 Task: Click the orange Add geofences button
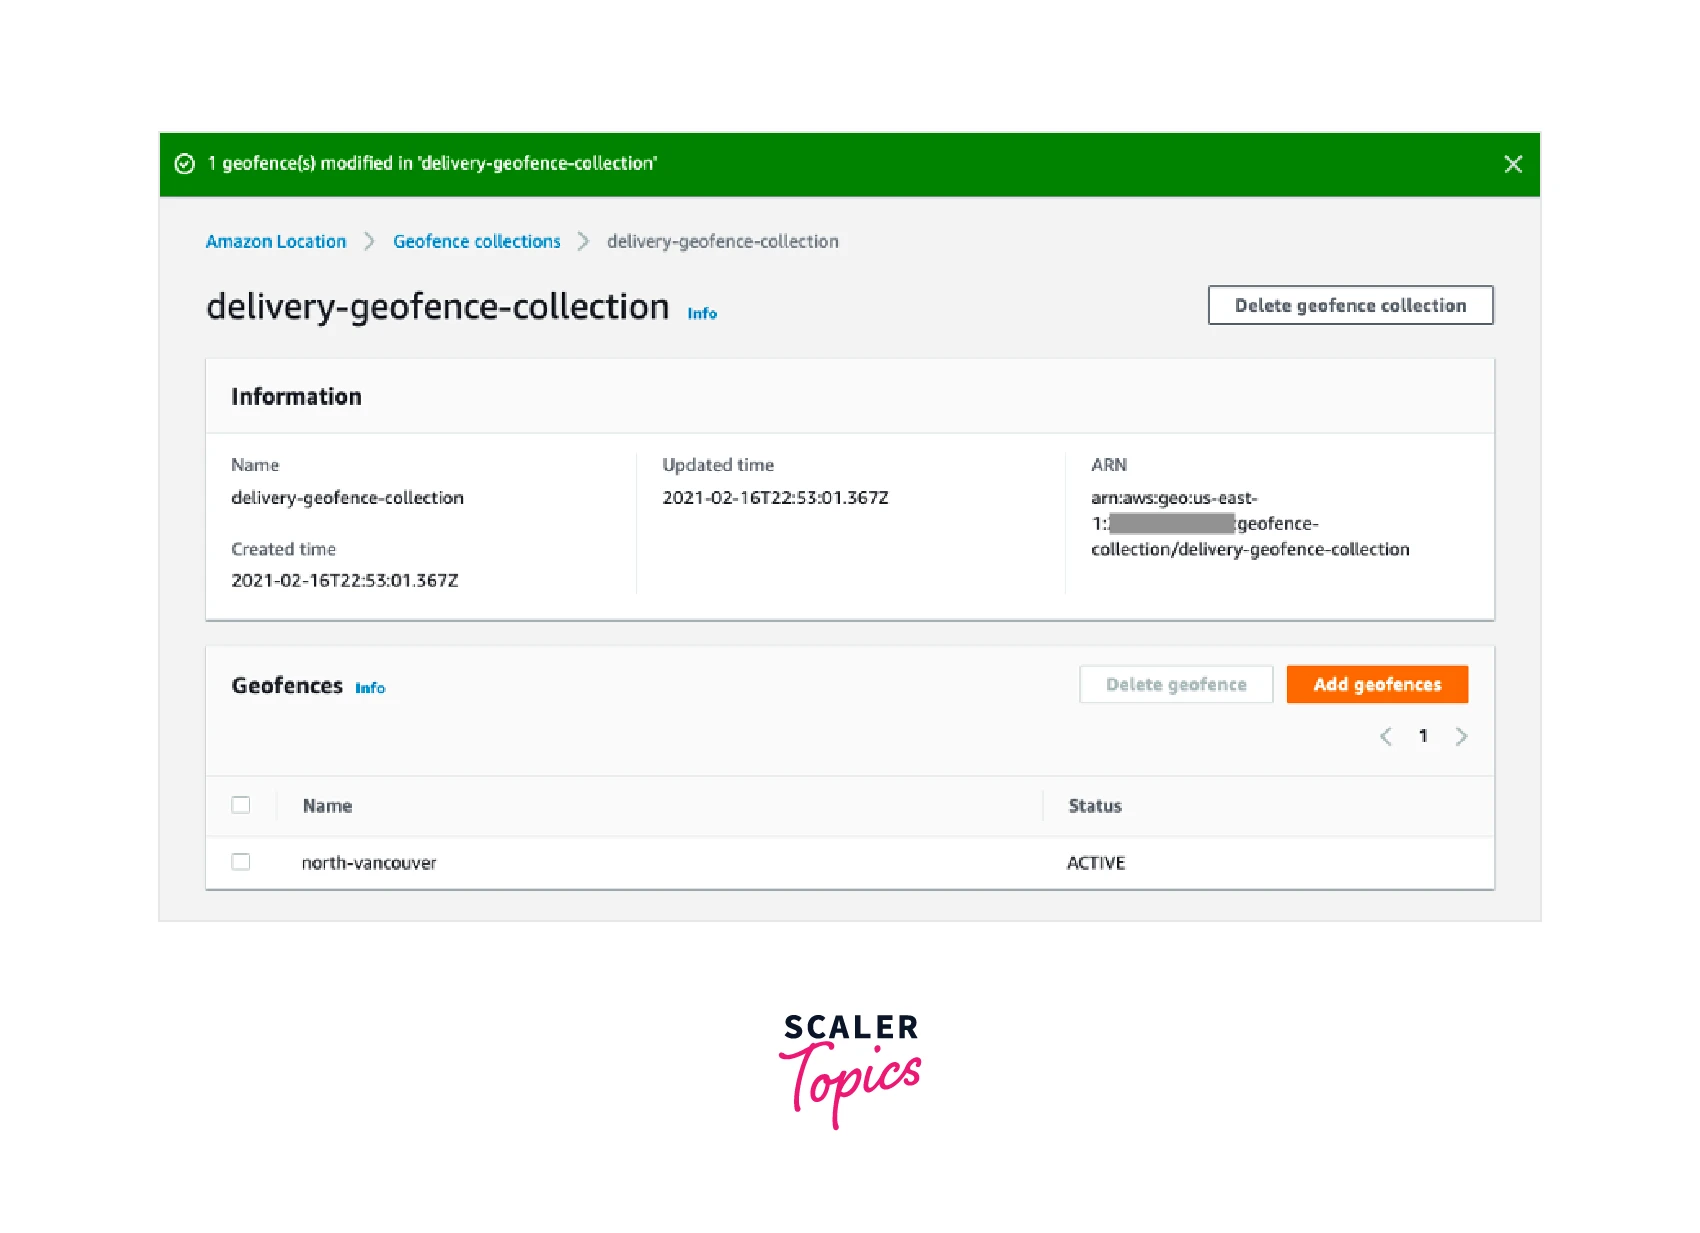pos(1376,685)
